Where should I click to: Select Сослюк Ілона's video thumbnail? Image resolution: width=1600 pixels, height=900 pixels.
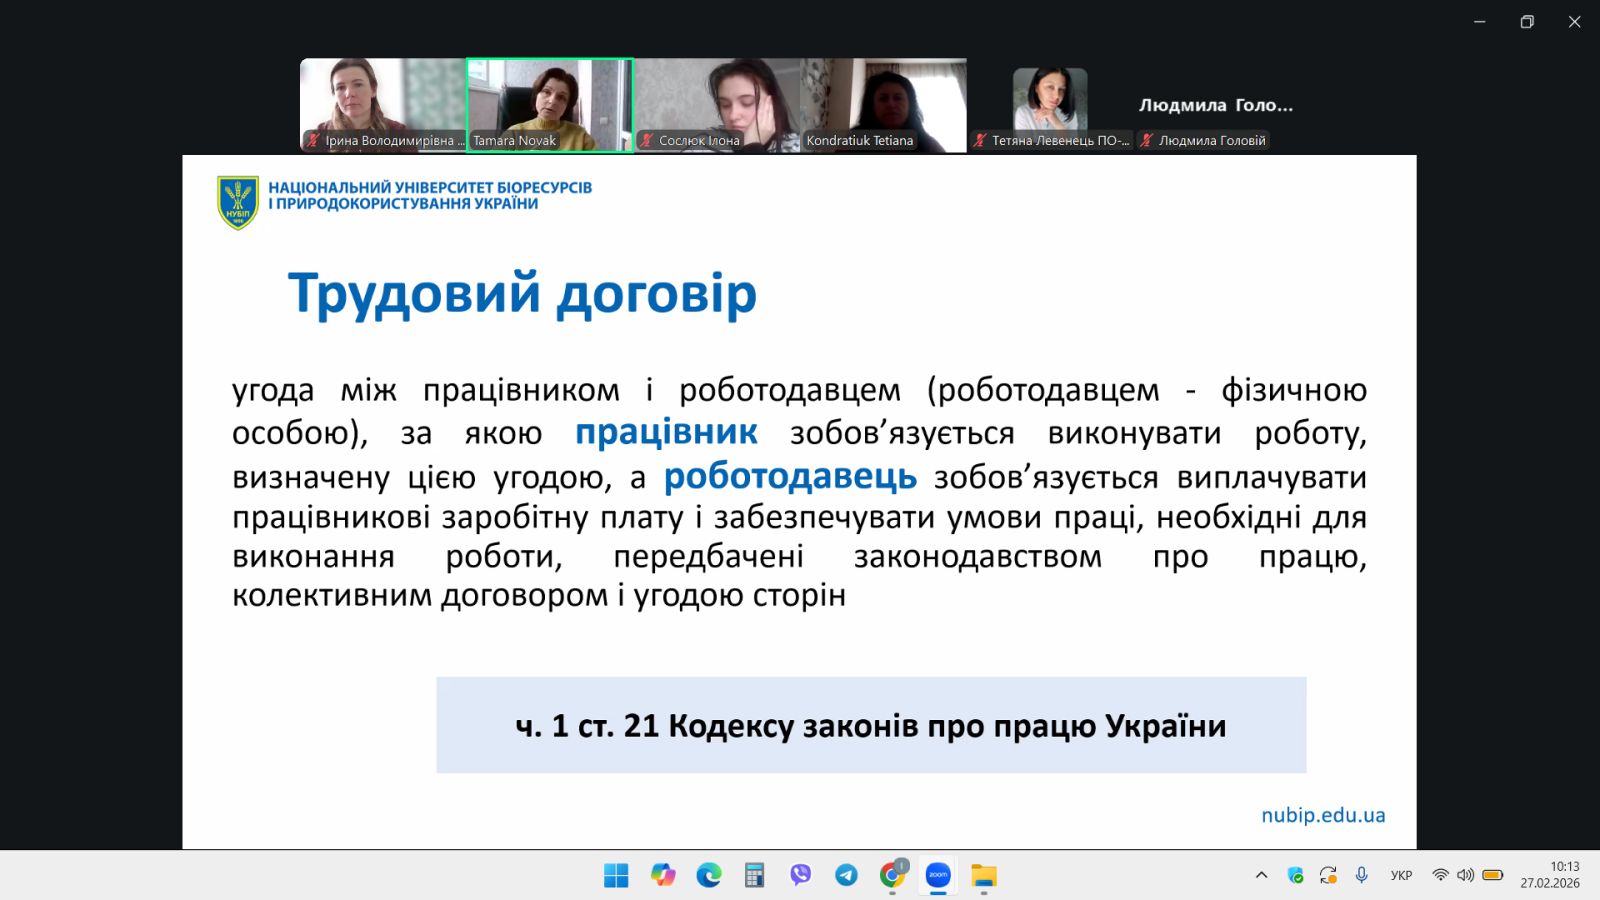pyautogui.click(x=717, y=104)
